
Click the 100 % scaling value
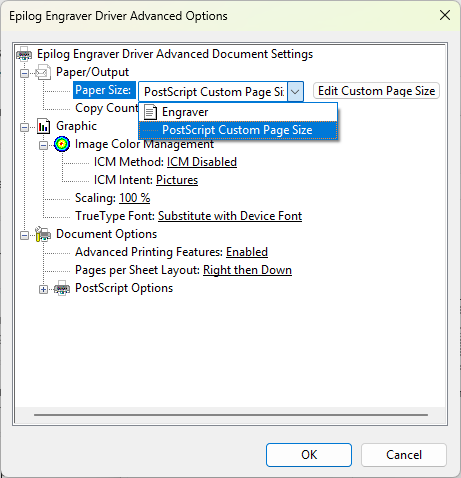[x=135, y=198]
